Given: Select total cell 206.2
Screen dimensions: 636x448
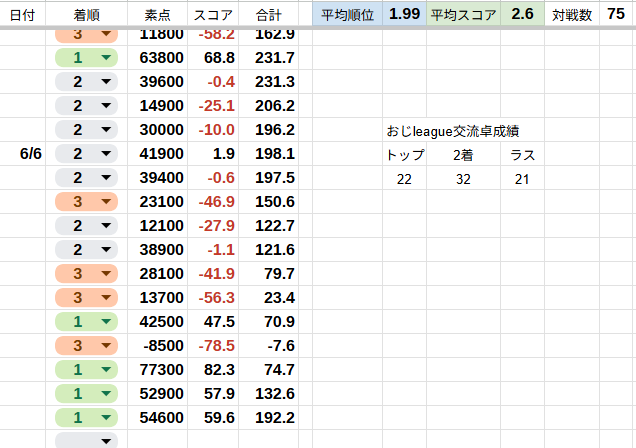Looking at the screenshot, I should click(x=269, y=106).
